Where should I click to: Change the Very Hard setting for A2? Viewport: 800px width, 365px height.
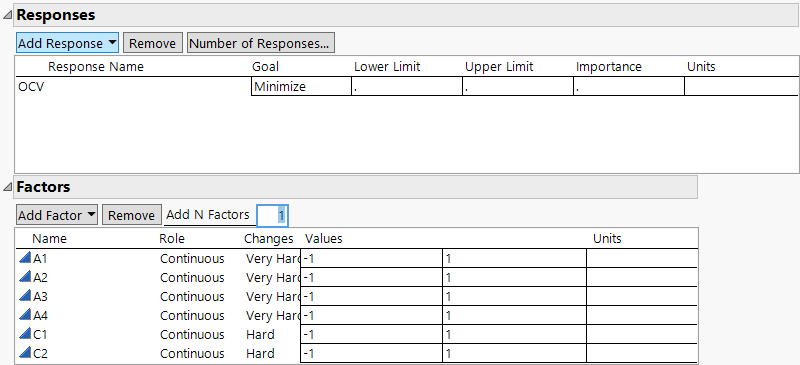pos(273,278)
